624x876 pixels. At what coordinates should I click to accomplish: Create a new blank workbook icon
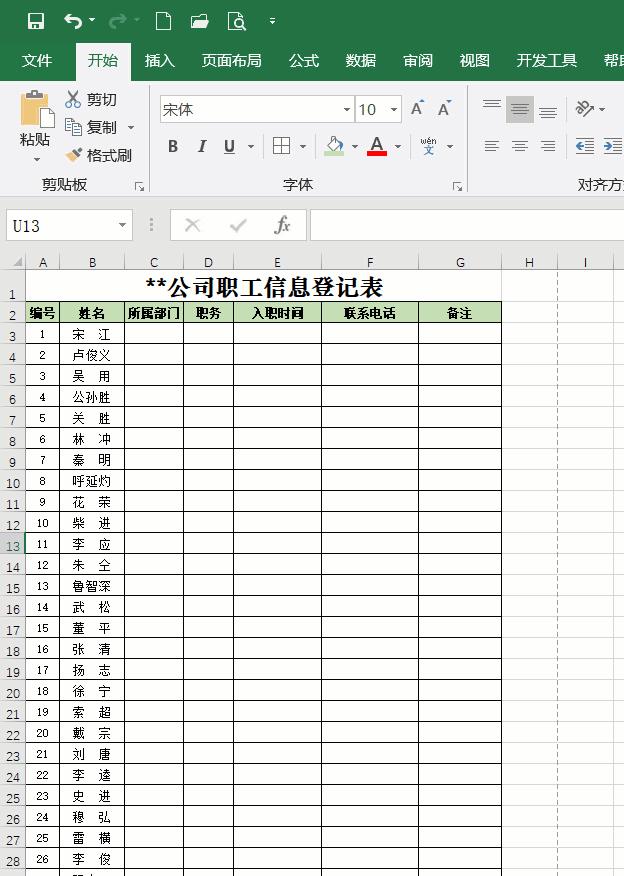coord(163,21)
